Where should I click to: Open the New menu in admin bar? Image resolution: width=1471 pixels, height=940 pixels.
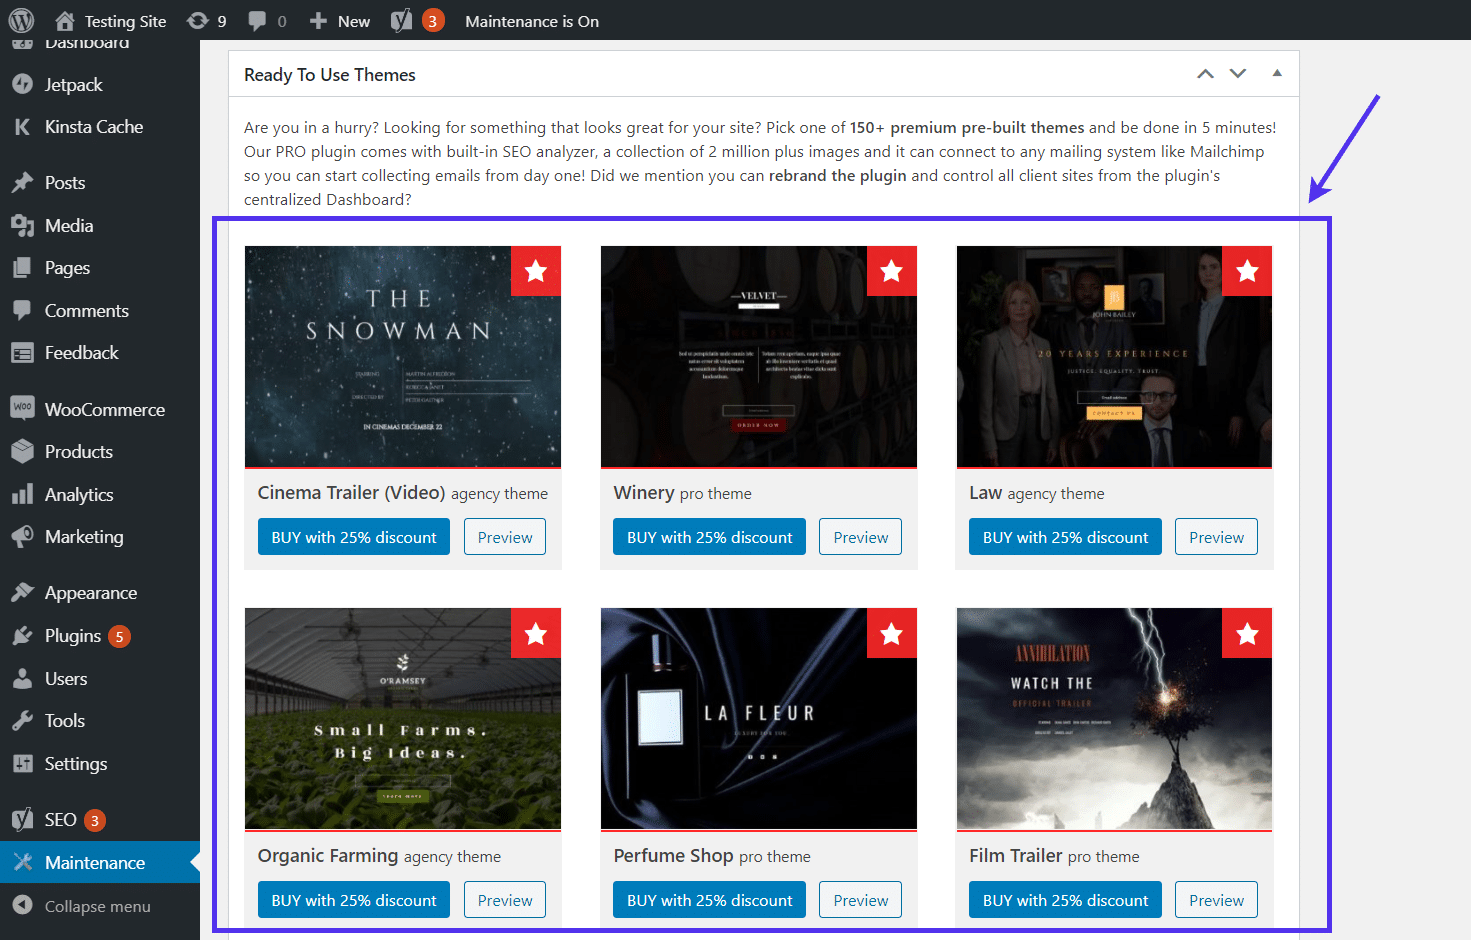[339, 20]
